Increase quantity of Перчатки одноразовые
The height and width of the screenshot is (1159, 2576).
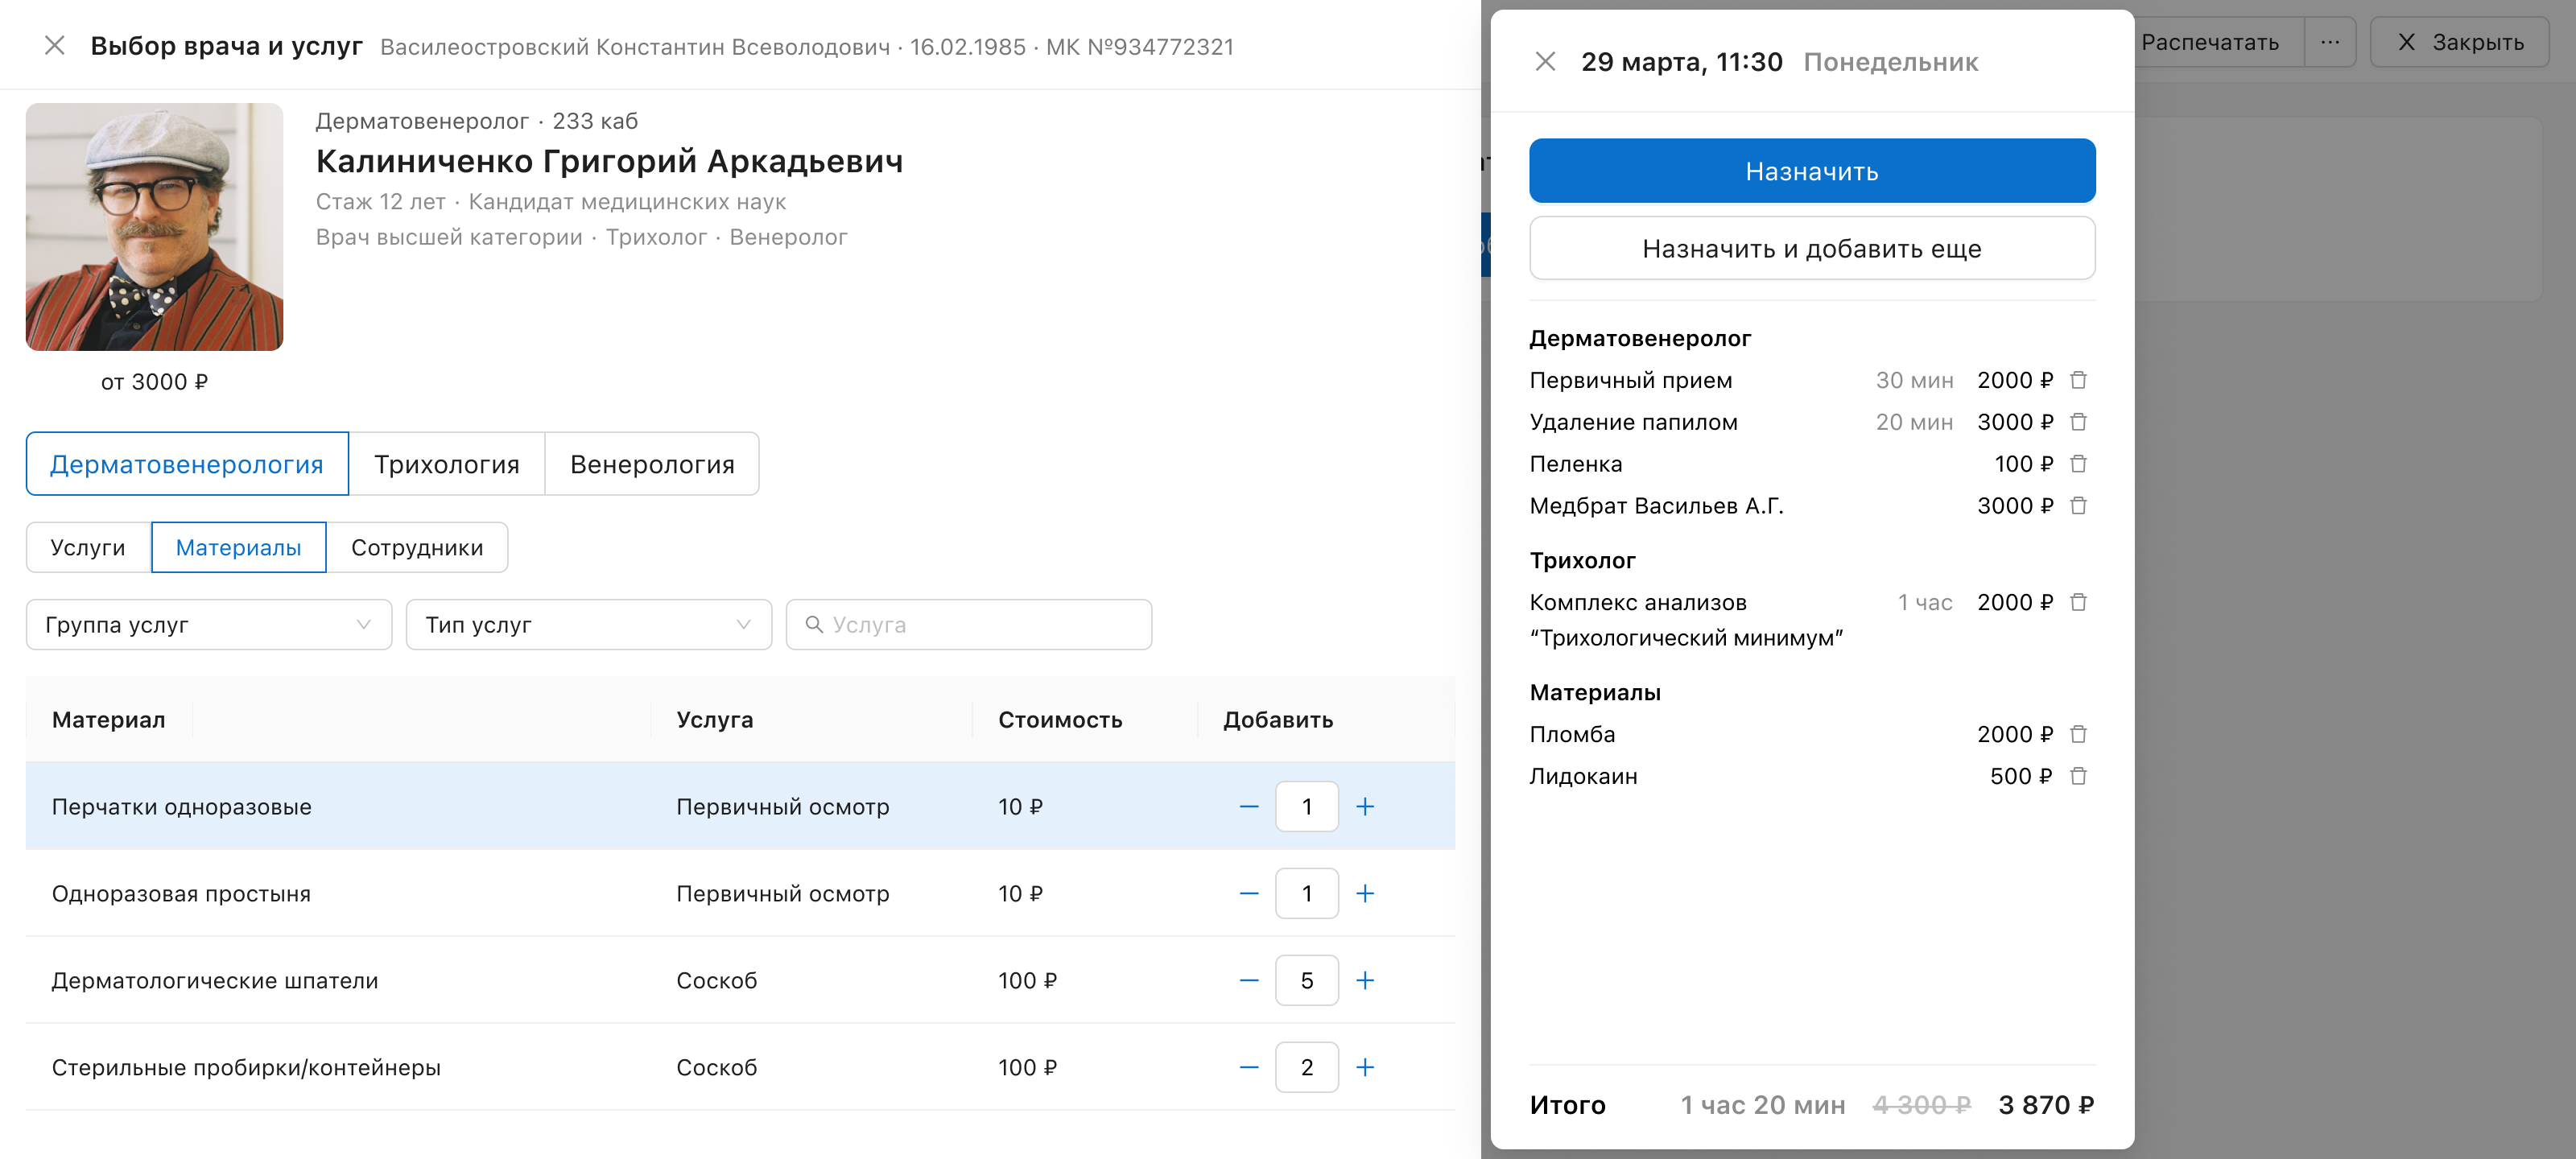(x=1365, y=806)
